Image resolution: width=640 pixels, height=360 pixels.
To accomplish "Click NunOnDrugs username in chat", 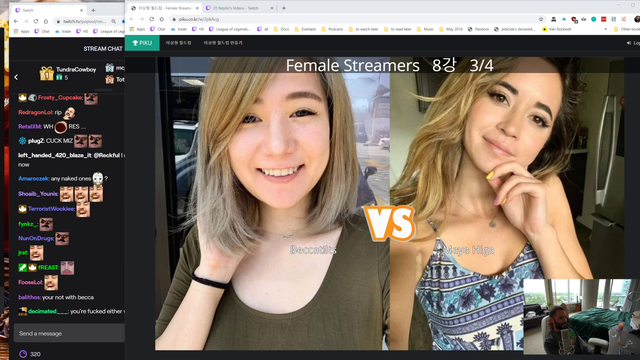I will tap(36, 238).
